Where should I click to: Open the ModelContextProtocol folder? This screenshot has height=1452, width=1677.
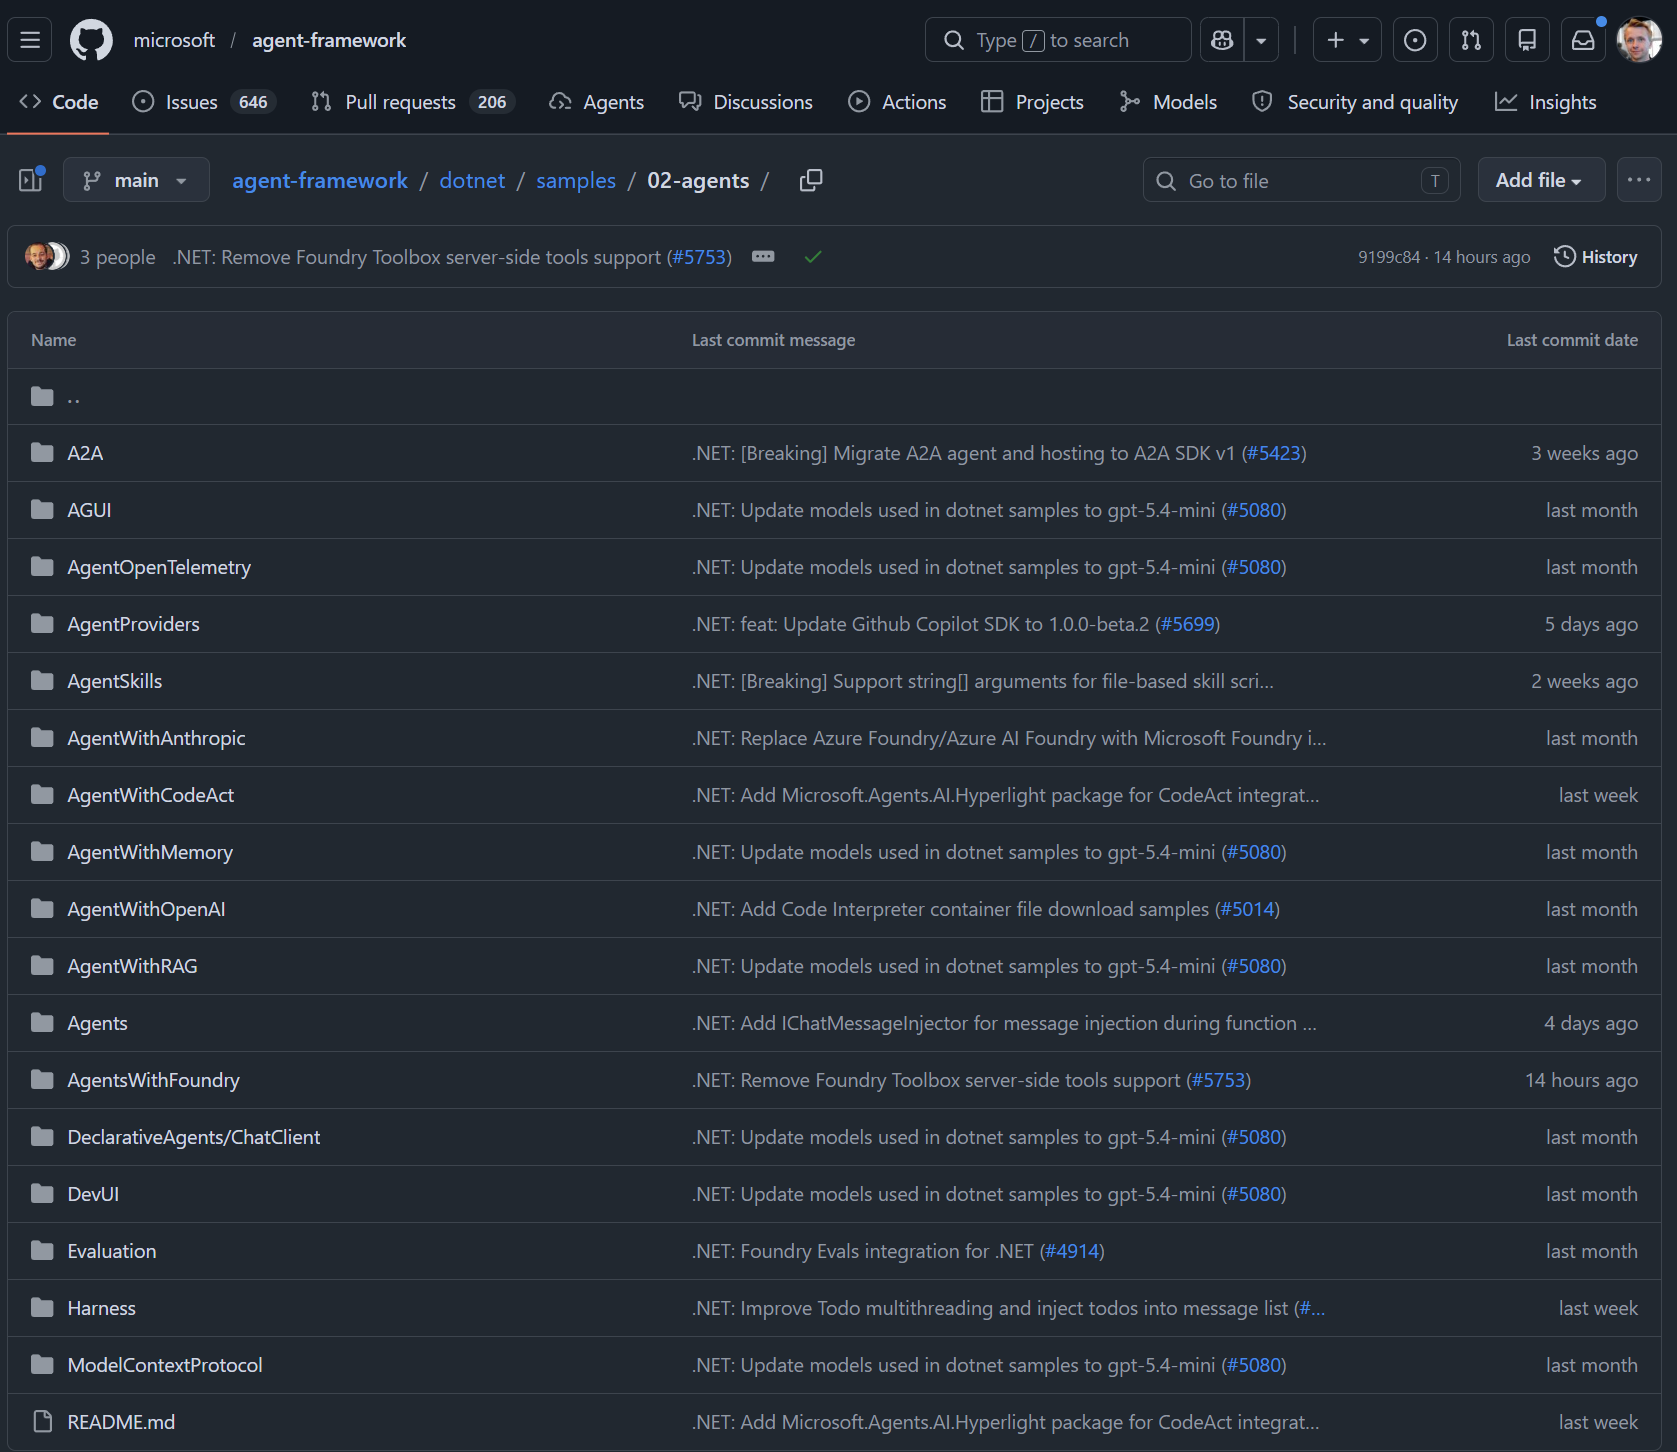coord(164,1365)
